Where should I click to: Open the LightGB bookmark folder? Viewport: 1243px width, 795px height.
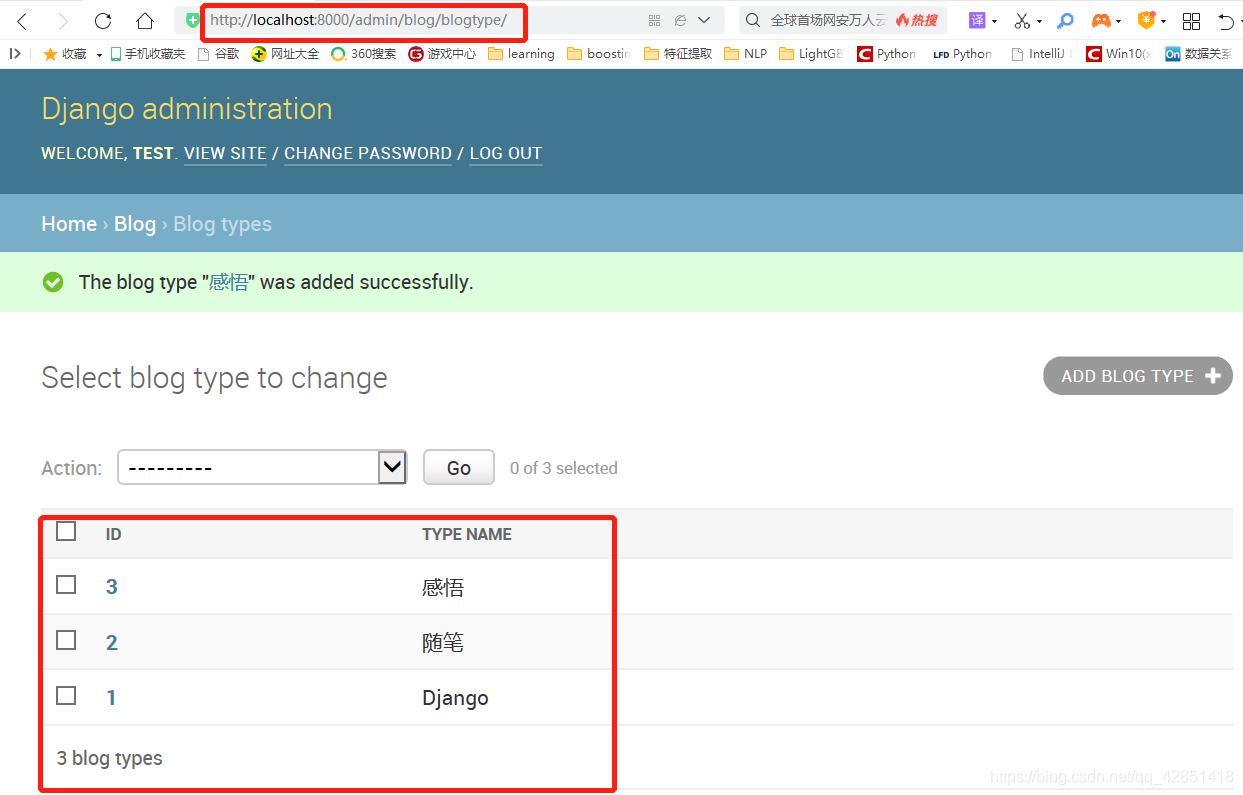coord(811,54)
